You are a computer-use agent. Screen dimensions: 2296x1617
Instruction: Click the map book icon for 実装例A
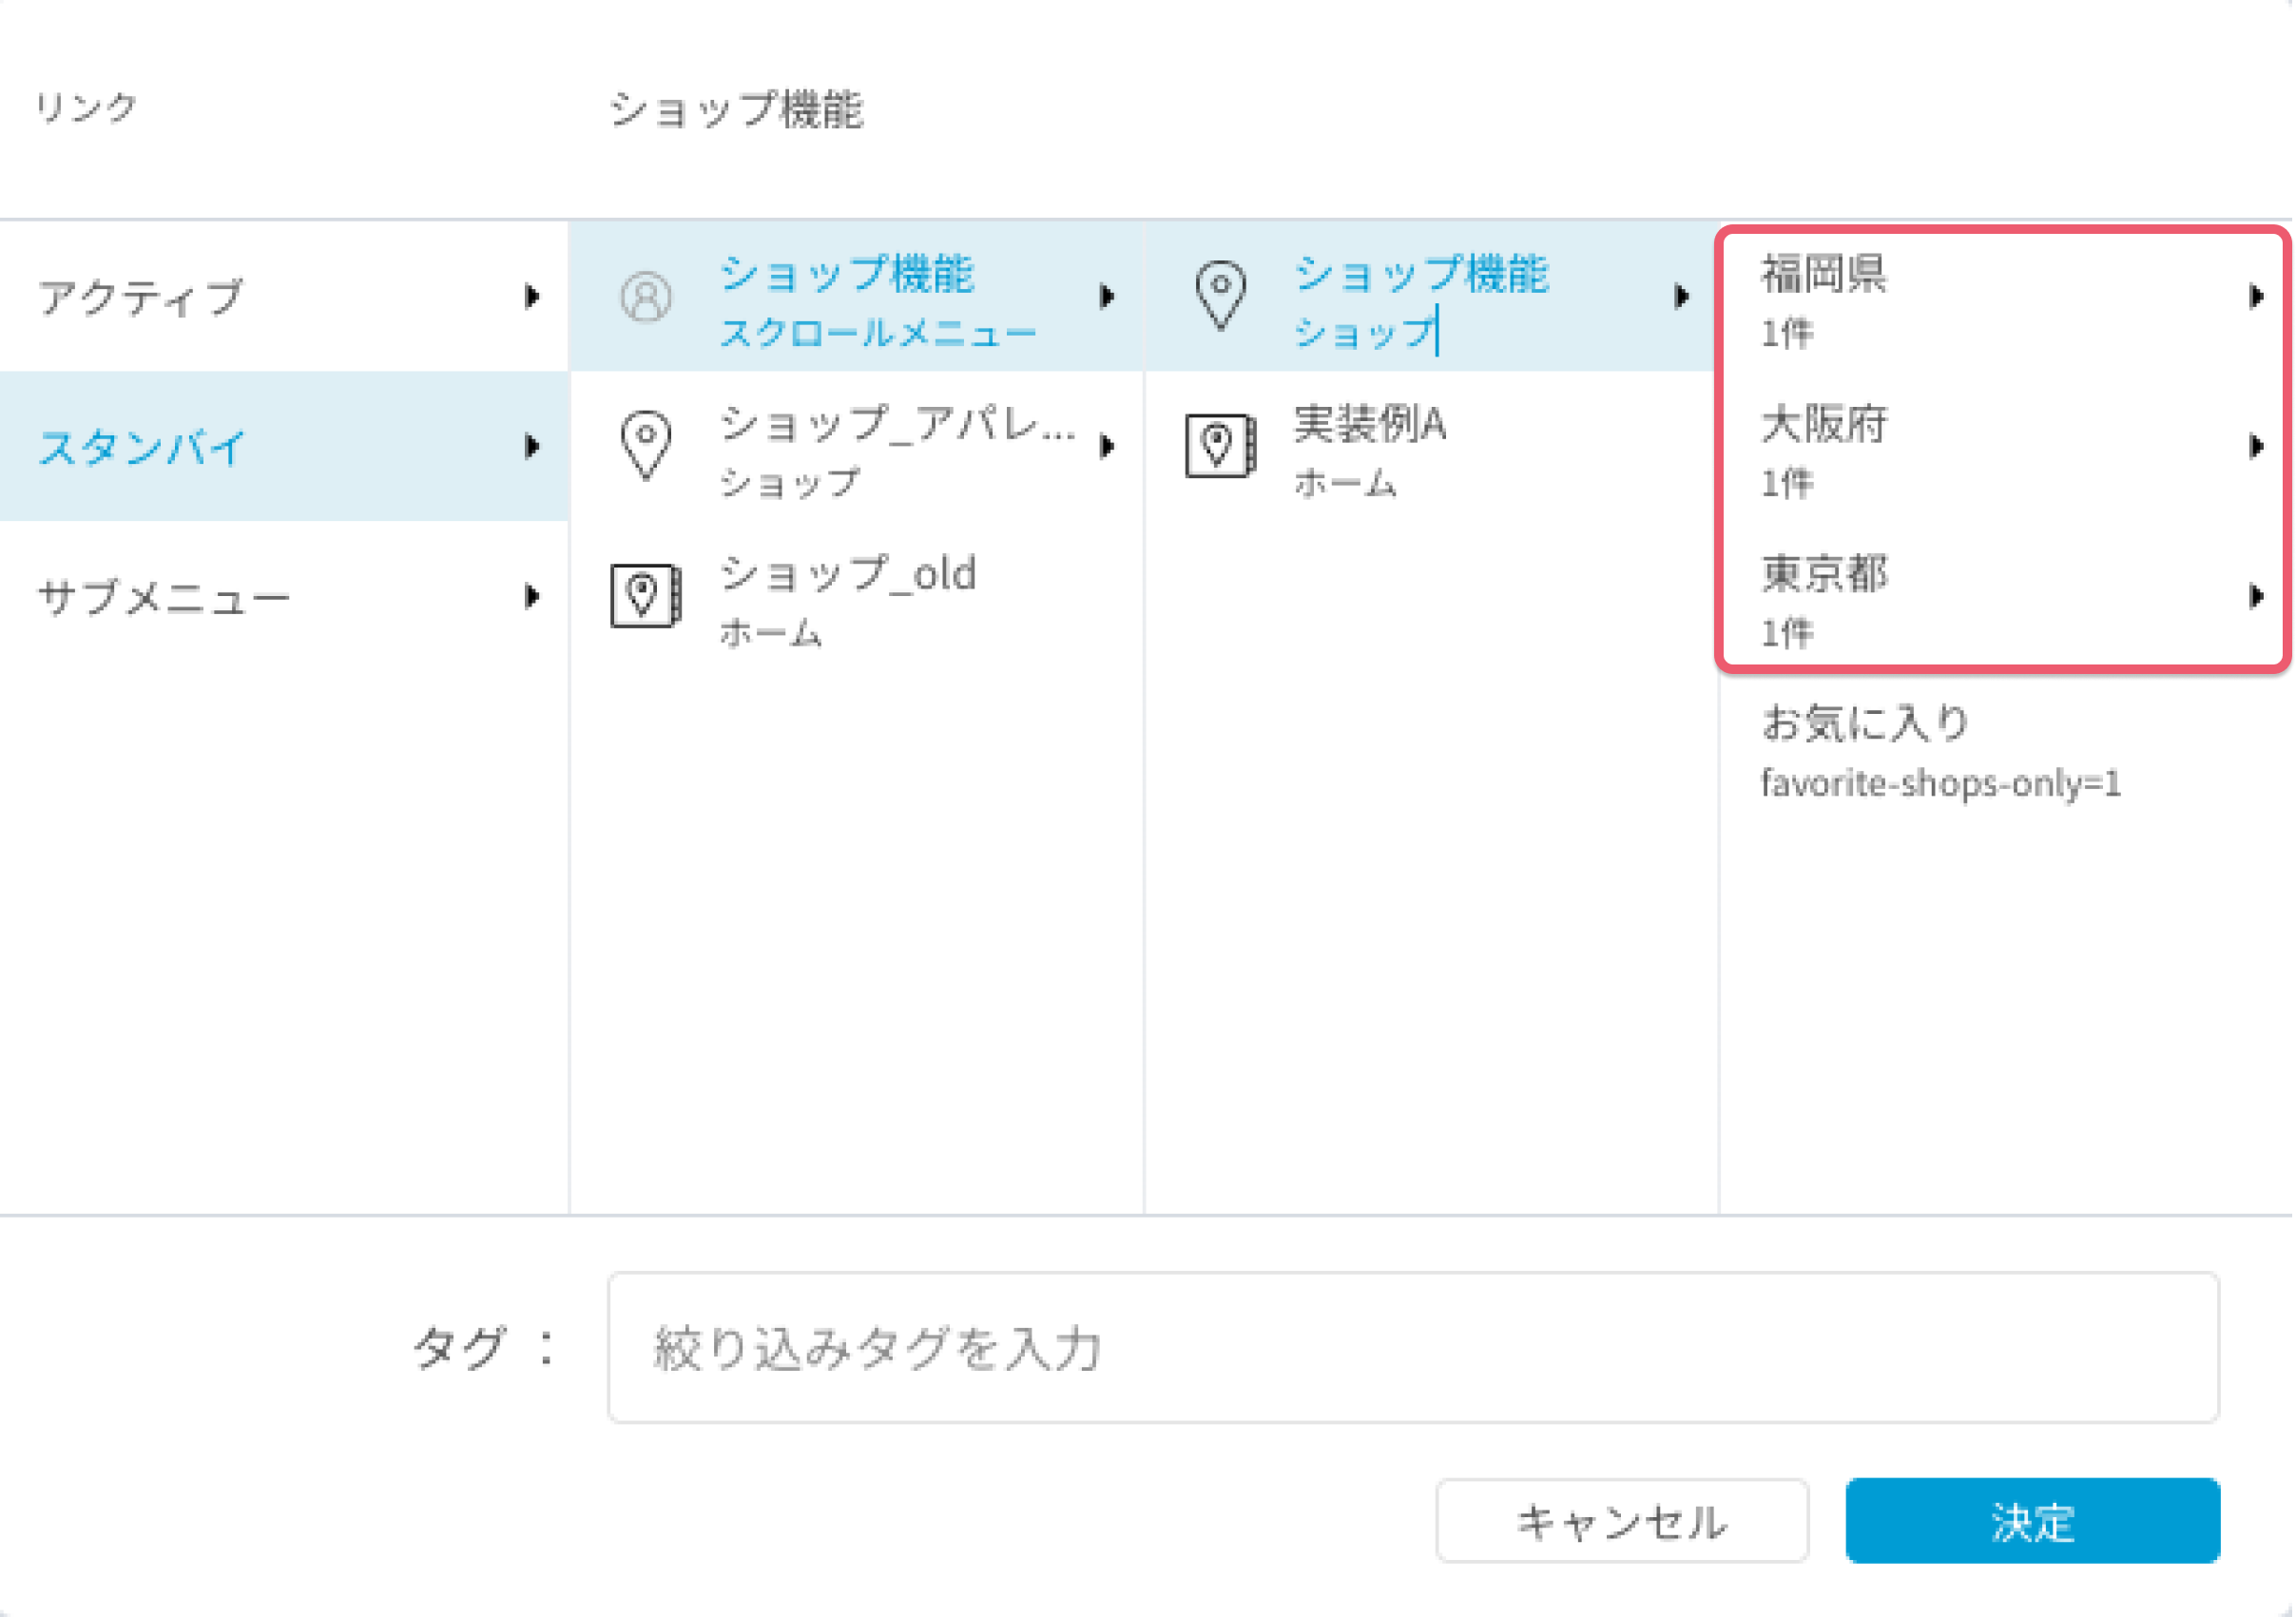pyautogui.click(x=1221, y=445)
